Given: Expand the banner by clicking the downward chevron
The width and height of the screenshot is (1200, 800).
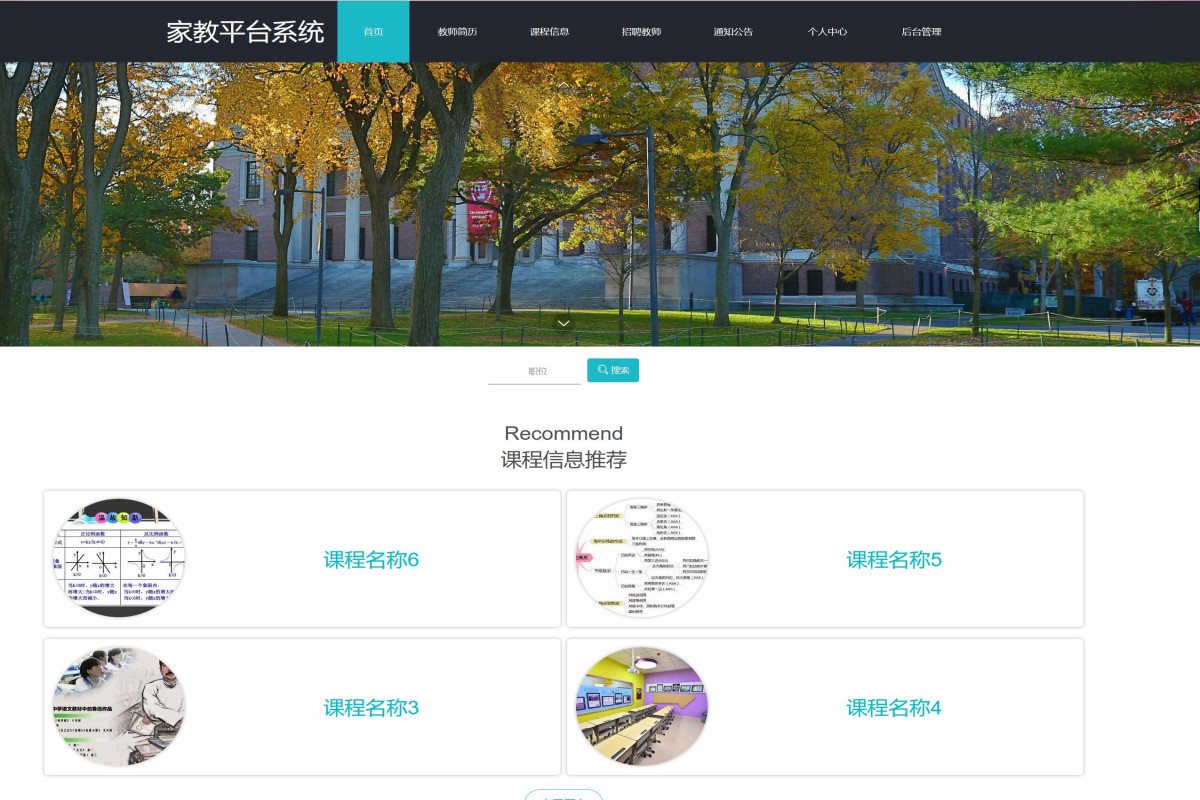Looking at the screenshot, I should (x=564, y=323).
